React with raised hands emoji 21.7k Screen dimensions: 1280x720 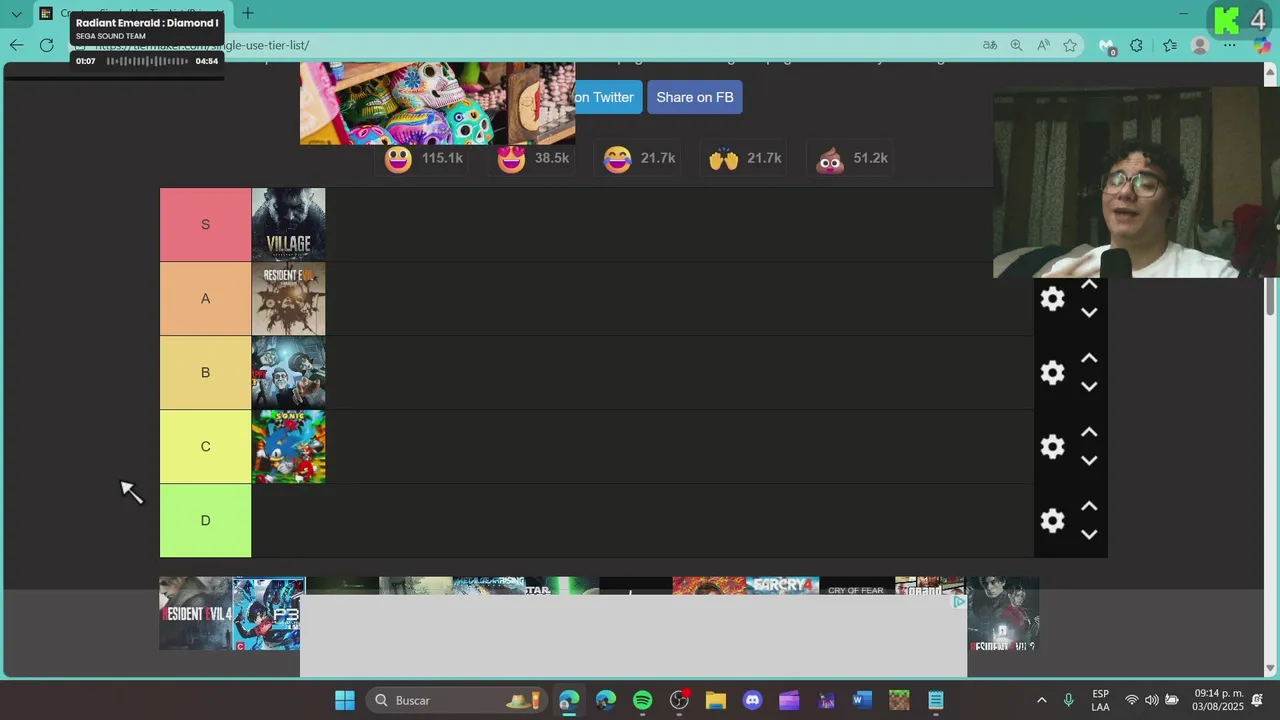tap(745, 159)
